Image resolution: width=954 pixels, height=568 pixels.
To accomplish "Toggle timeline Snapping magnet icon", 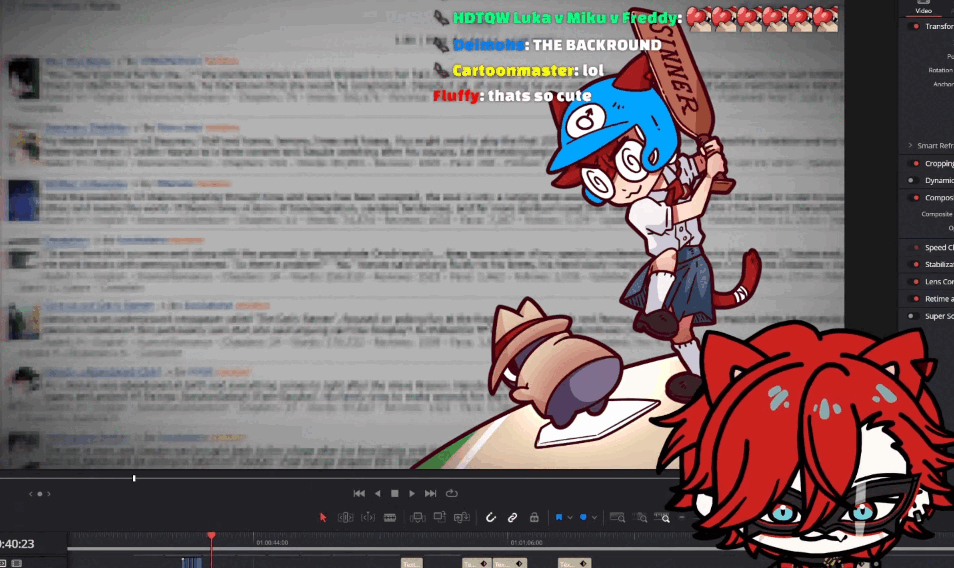I will tap(490, 518).
